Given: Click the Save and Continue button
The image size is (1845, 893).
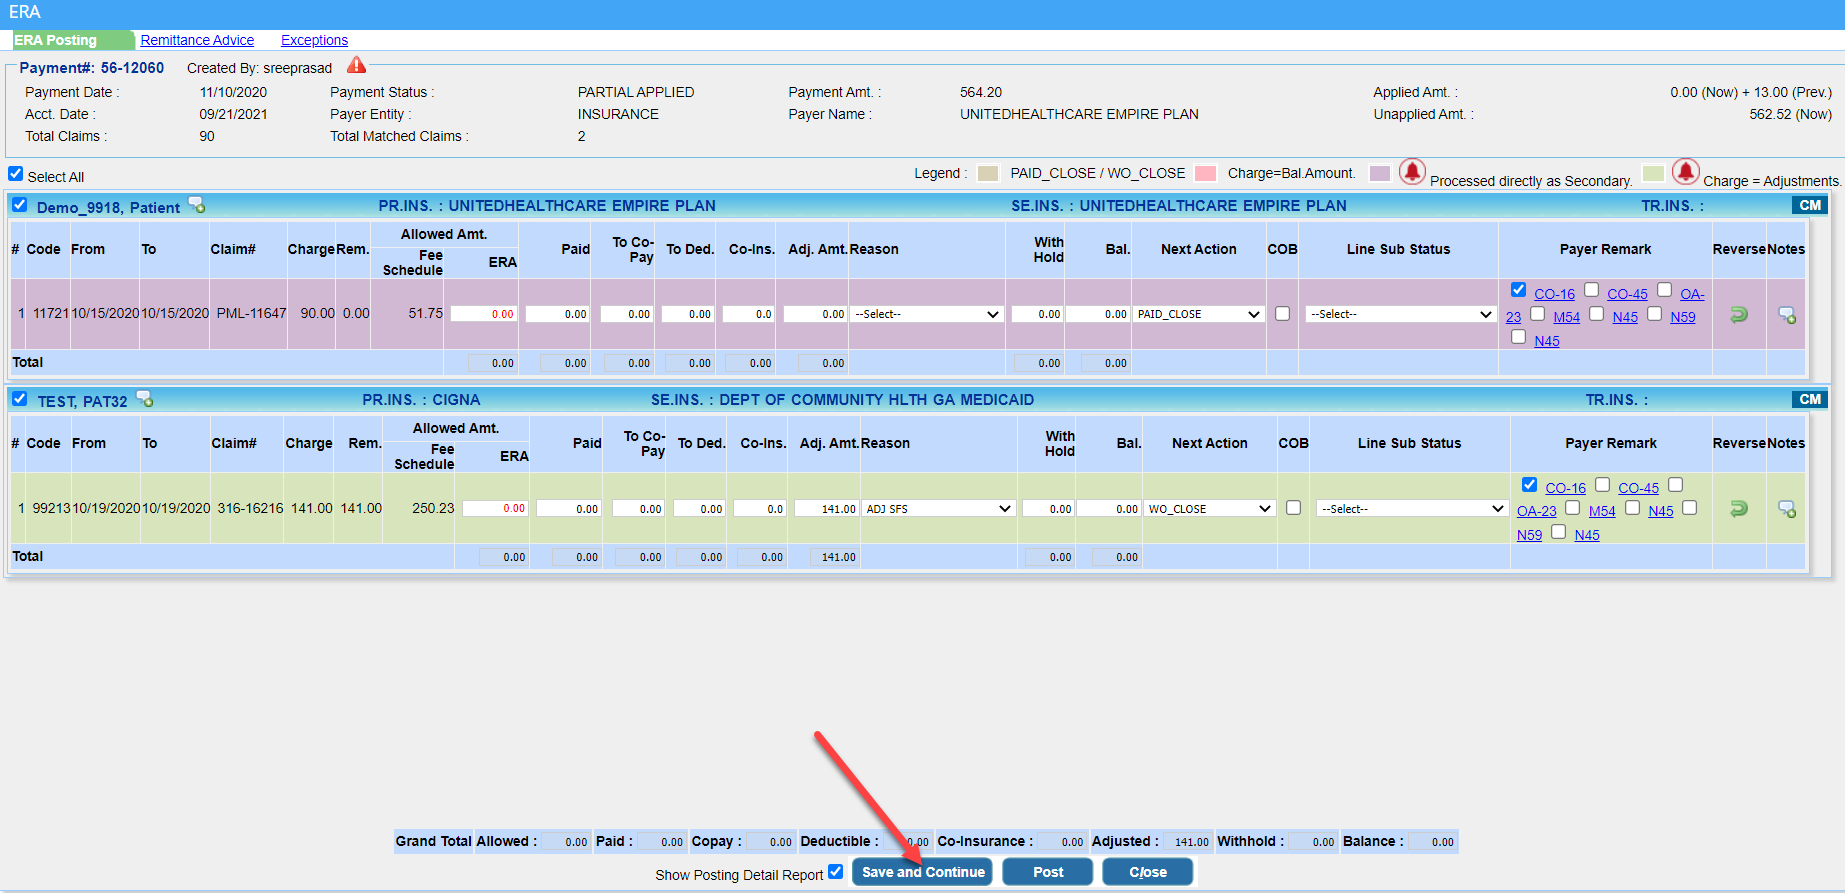Looking at the screenshot, I should pyautogui.click(x=922, y=872).
